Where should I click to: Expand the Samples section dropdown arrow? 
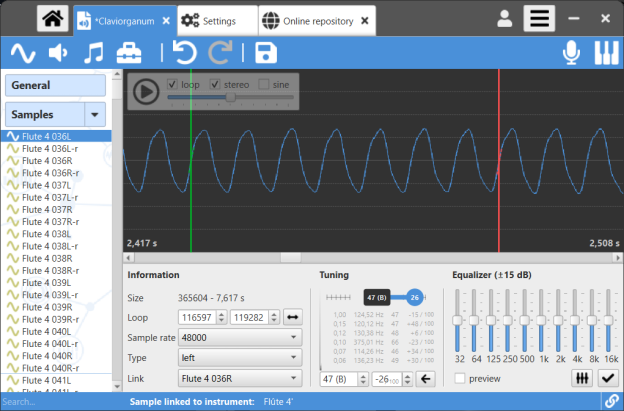[96, 114]
